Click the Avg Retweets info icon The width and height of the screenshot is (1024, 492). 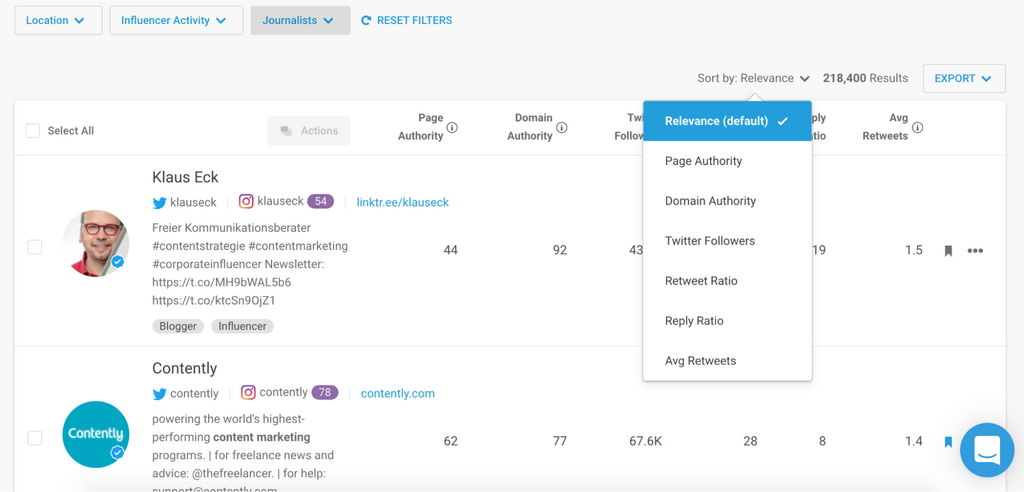tap(918, 128)
